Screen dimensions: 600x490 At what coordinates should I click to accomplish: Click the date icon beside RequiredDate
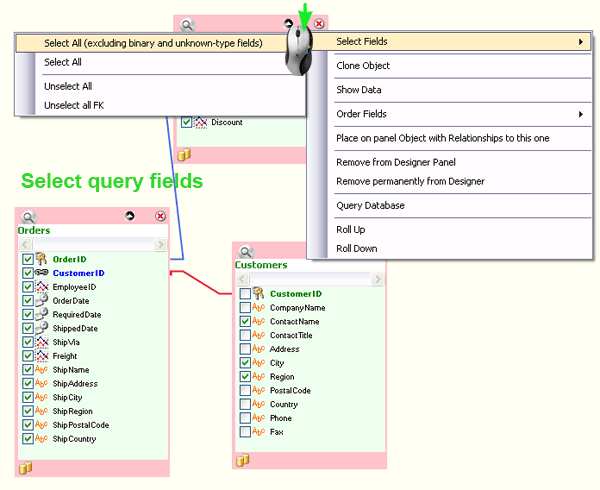point(41,314)
